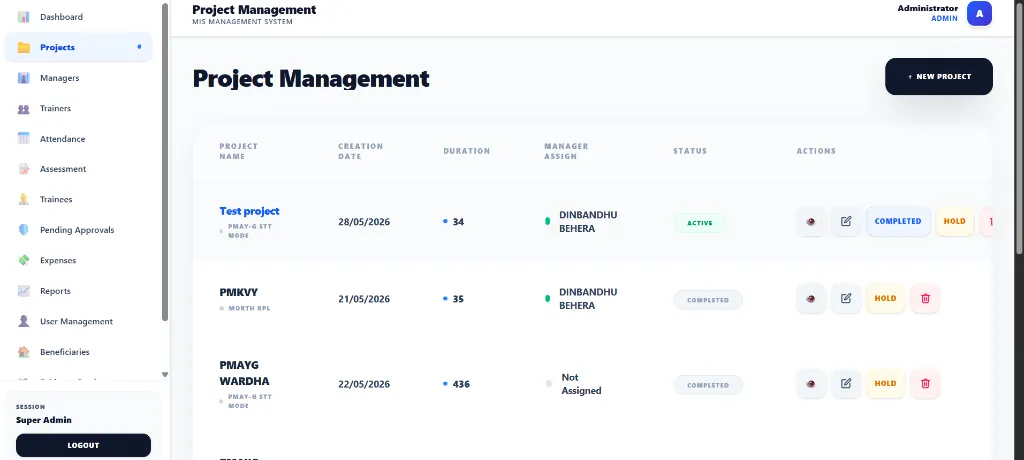
Task: Open the Administrator avatar menu
Action: [979, 14]
